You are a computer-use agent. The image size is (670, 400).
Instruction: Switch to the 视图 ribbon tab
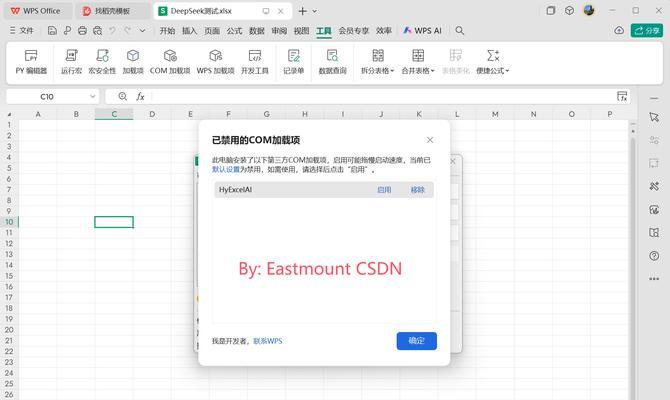point(301,31)
